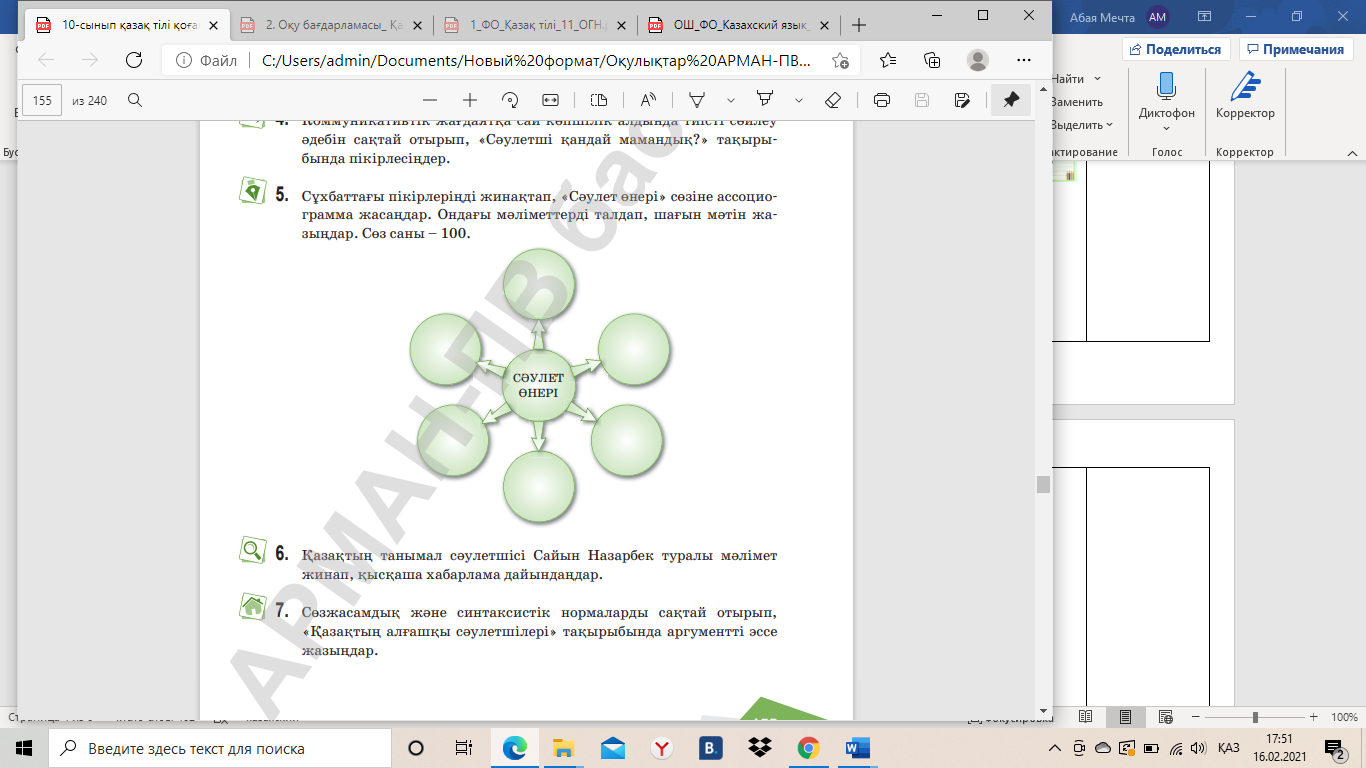Image resolution: width=1366 pixels, height=768 pixels.
Task: Open Mail app from the taskbar
Action: pos(612,748)
